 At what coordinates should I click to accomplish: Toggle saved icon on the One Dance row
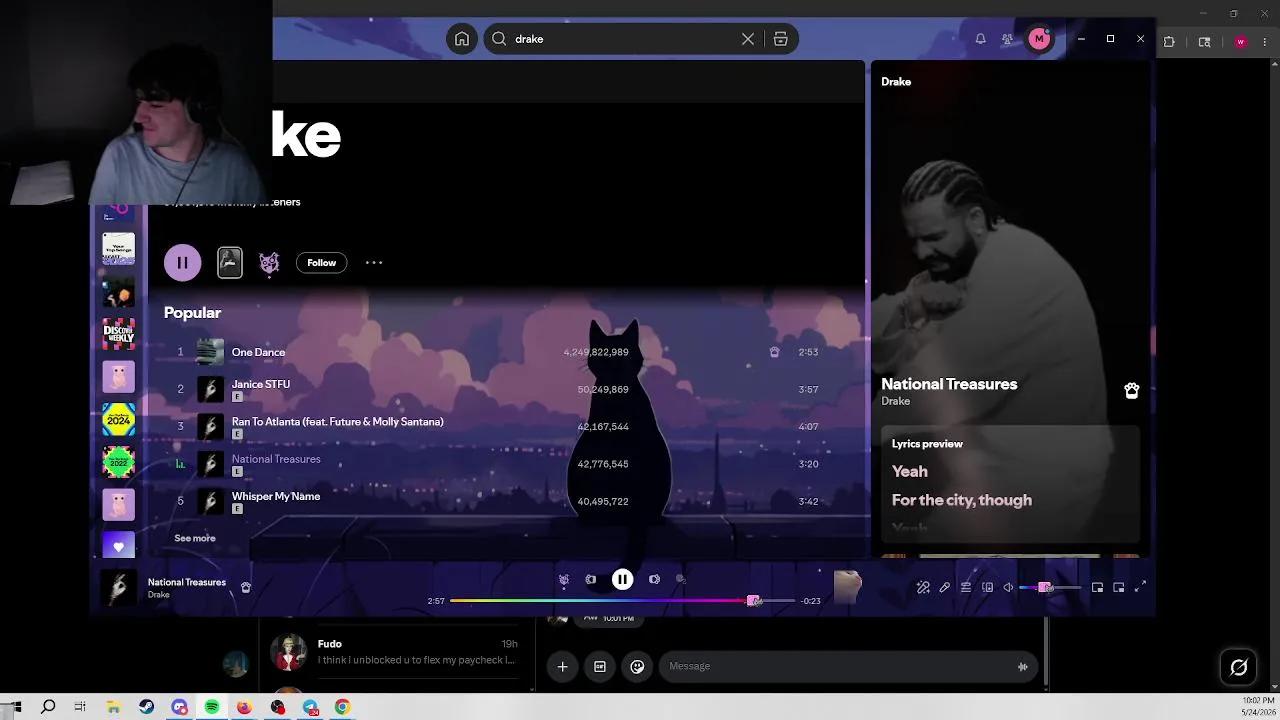coord(774,352)
